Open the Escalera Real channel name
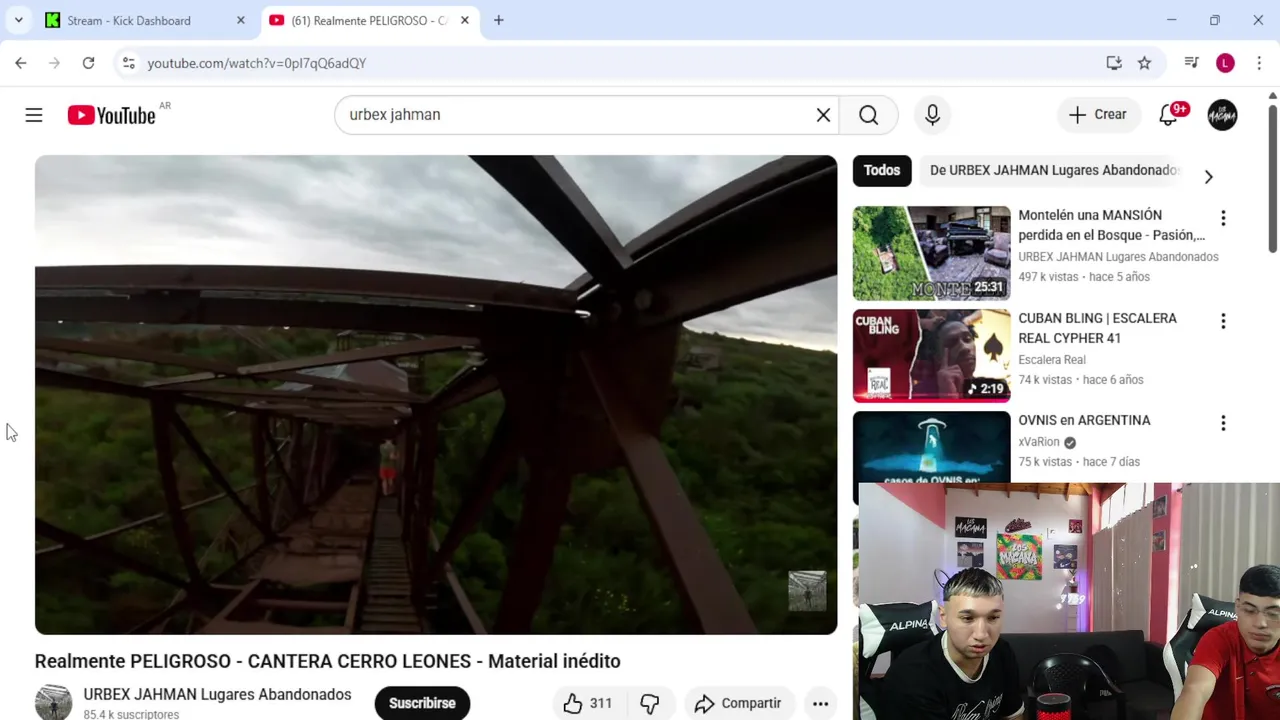The width and height of the screenshot is (1280, 720). click(1051, 360)
